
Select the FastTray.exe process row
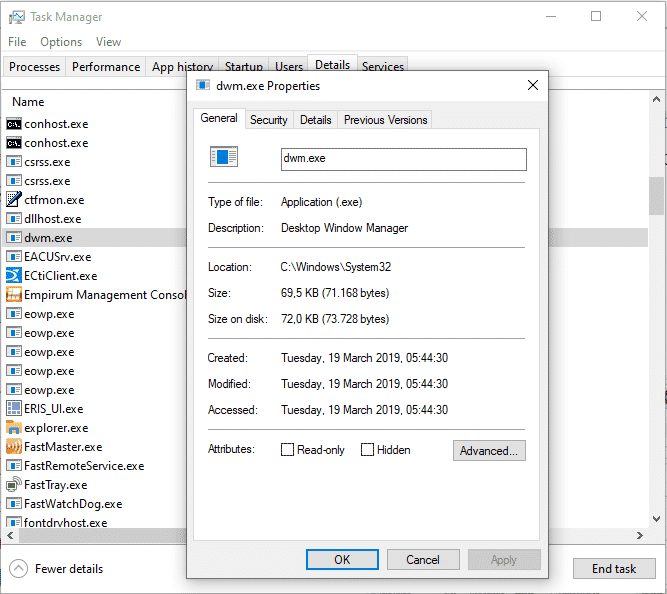(94, 484)
